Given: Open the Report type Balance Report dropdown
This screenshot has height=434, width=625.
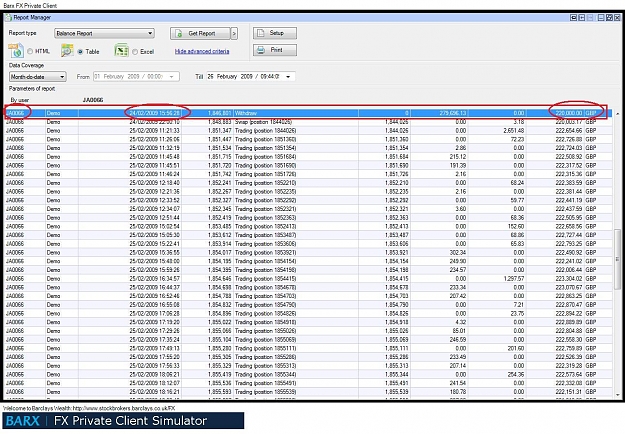Looking at the screenshot, I should point(104,33).
